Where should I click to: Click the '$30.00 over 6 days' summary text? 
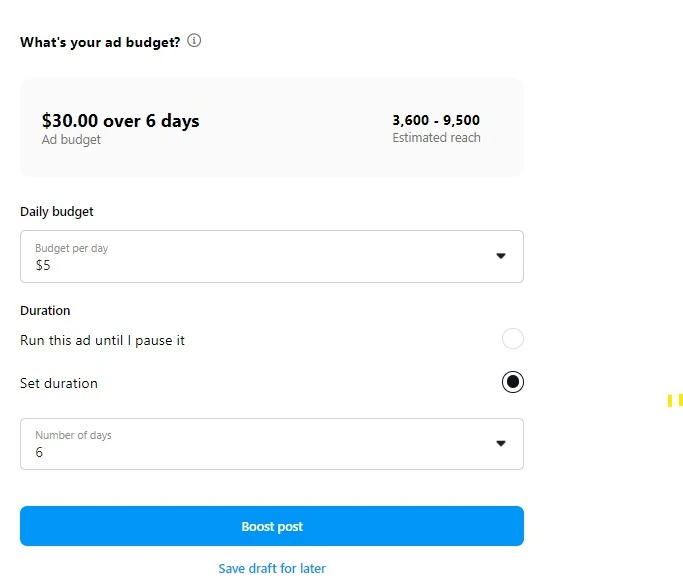click(x=120, y=121)
